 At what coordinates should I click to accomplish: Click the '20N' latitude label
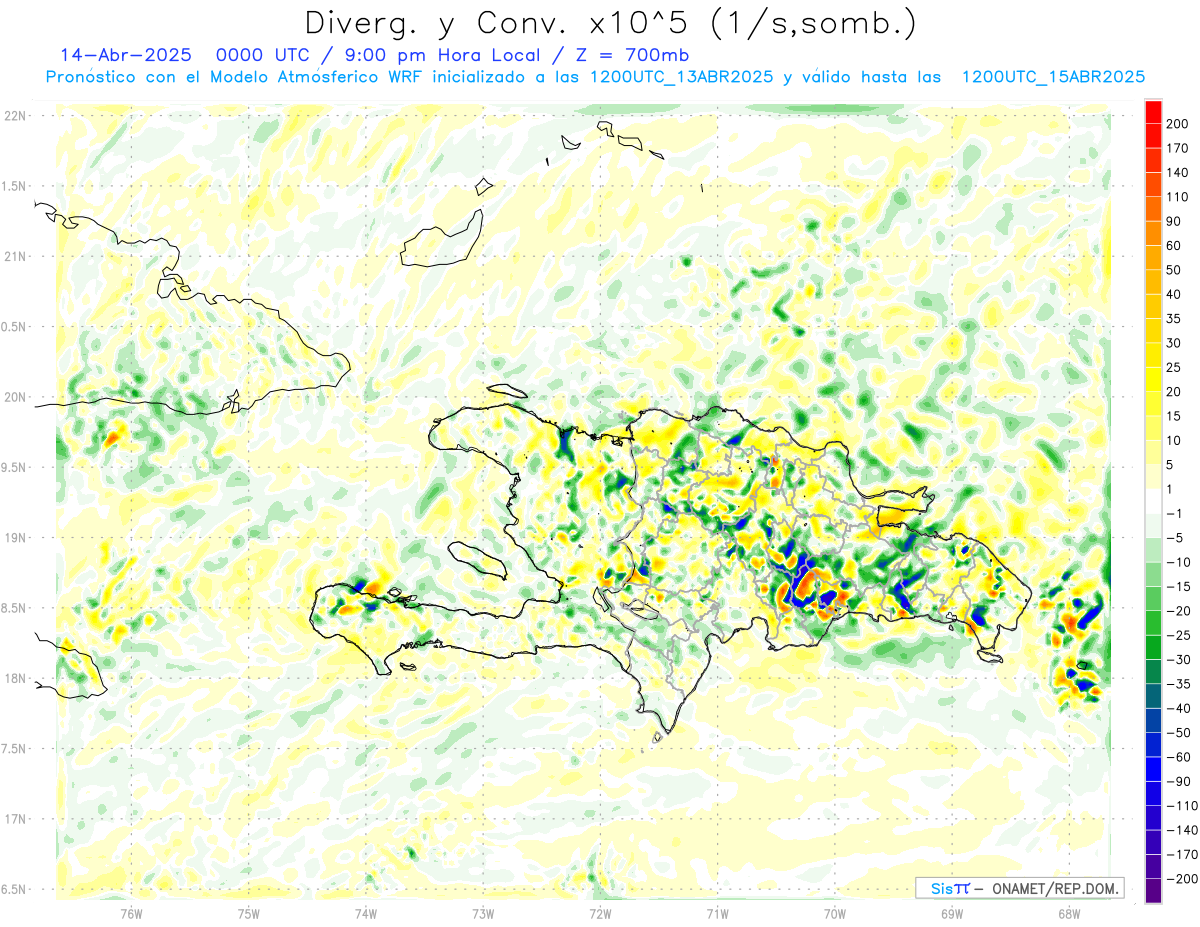(x=15, y=397)
